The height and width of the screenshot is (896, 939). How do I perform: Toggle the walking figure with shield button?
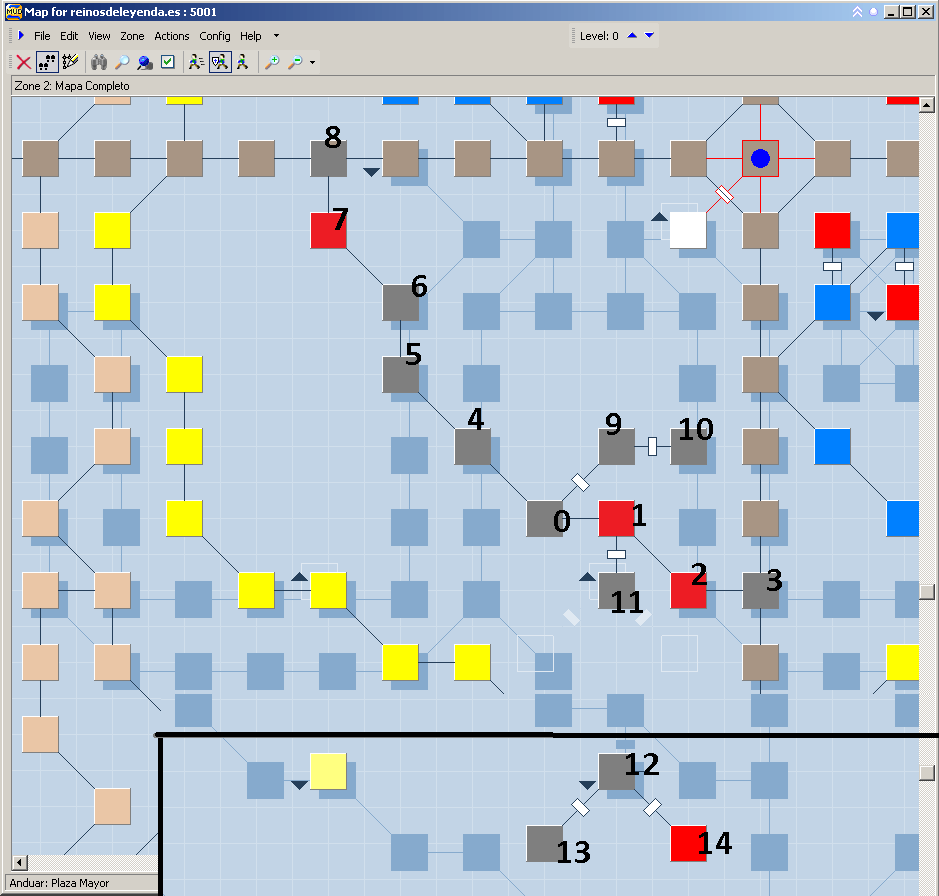coord(220,62)
